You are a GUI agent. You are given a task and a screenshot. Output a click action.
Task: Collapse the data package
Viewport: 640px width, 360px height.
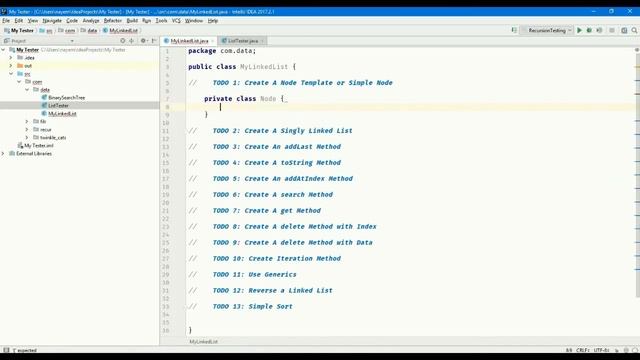[27, 90]
